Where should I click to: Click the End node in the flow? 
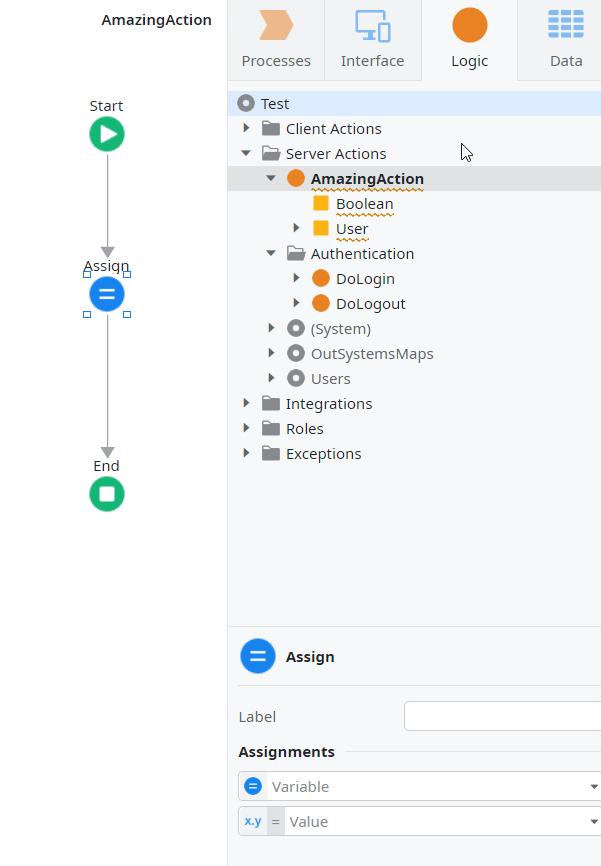106,493
